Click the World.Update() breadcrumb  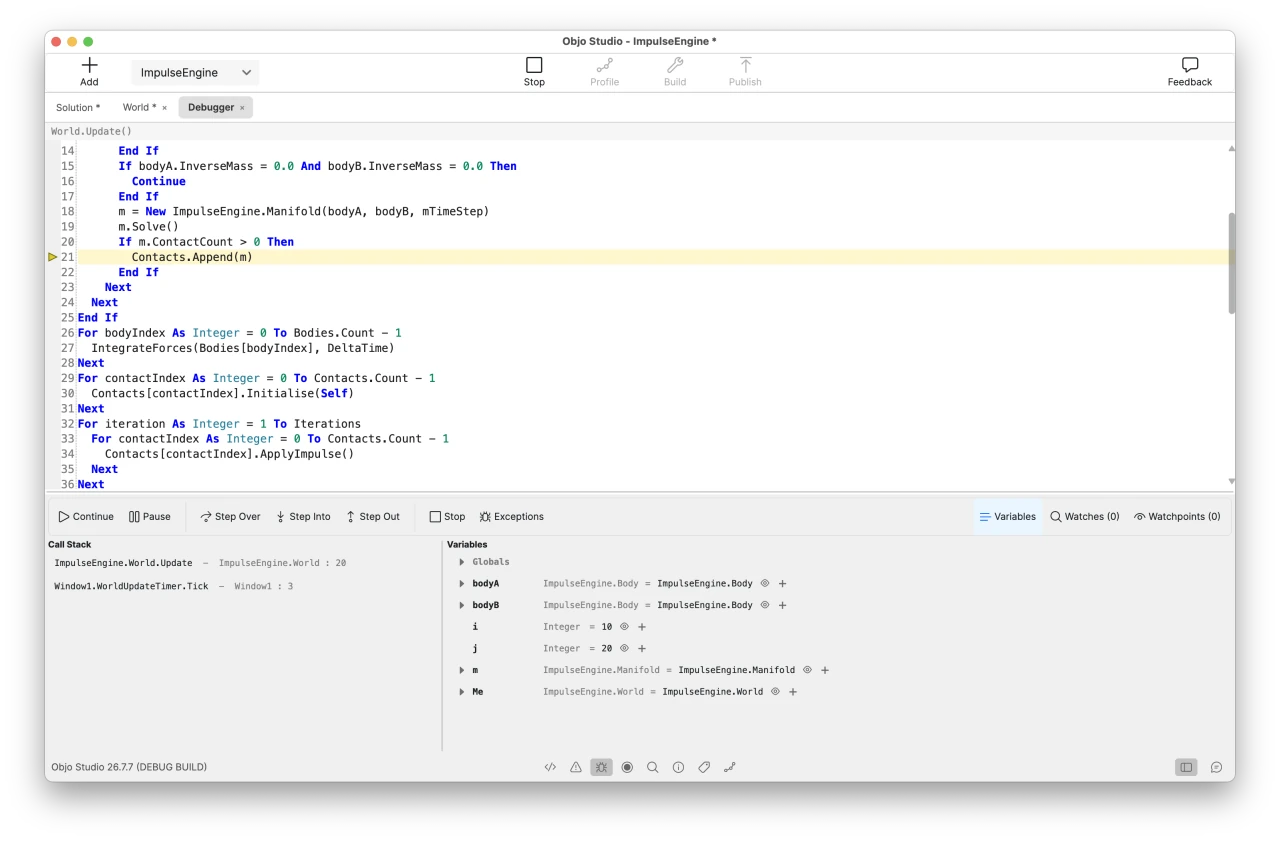(x=91, y=131)
